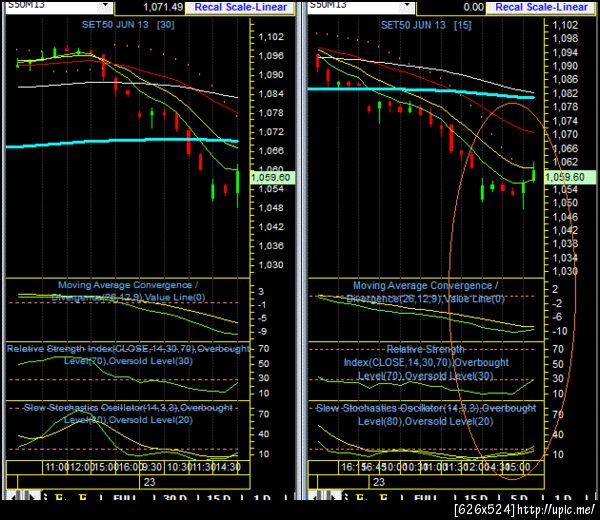Select 15D range under left chart
600x520 pixels.
point(219,497)
